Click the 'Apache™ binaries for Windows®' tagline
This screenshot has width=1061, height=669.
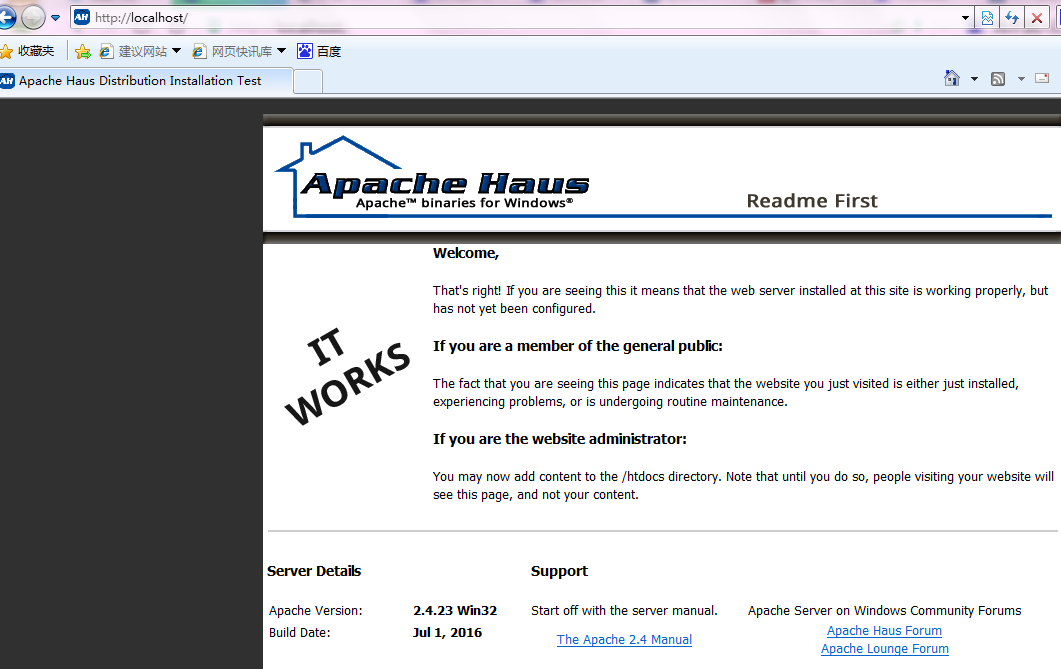(x=464, y=203)
